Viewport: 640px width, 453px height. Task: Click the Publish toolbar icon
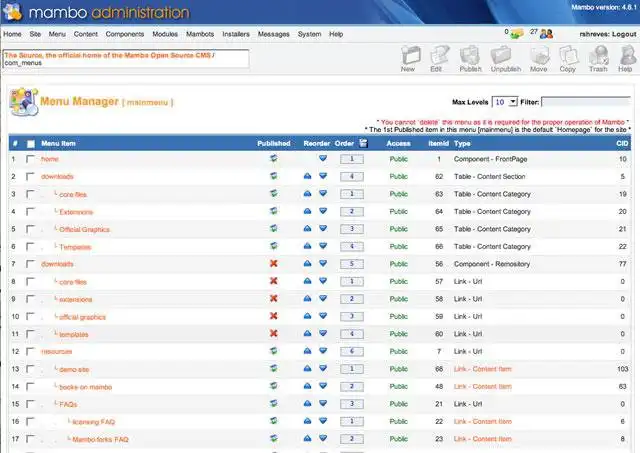[470, 58]
